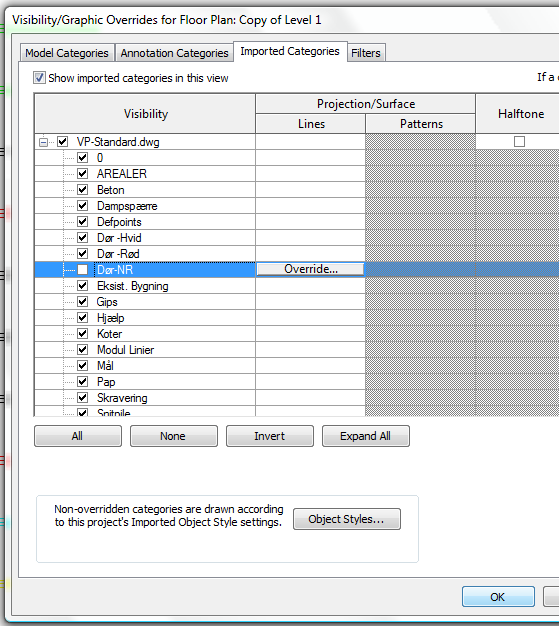Screen dimensions: 559x626
Task: Uncheck the Dør -Rød layer checkbox
Action: click(83, 254)
